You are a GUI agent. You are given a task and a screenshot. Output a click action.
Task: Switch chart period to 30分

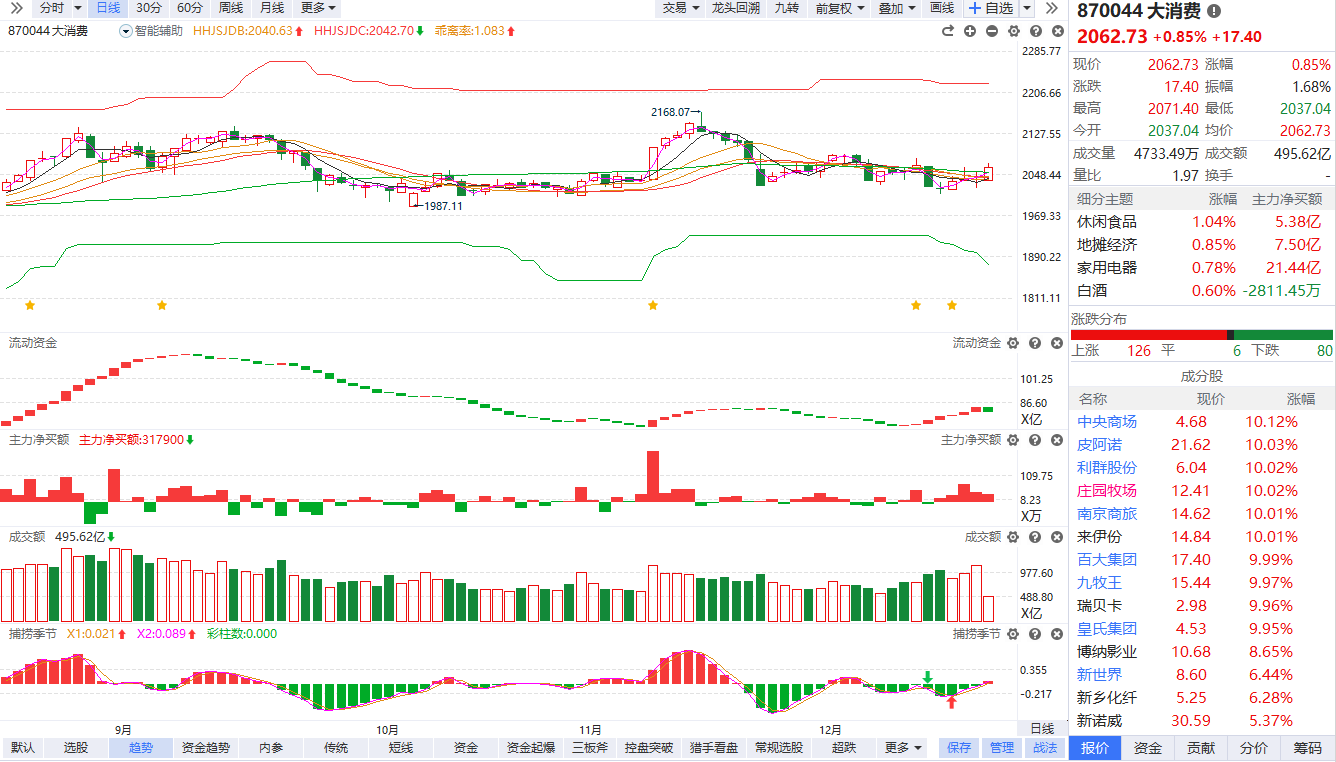click(149, 8)
